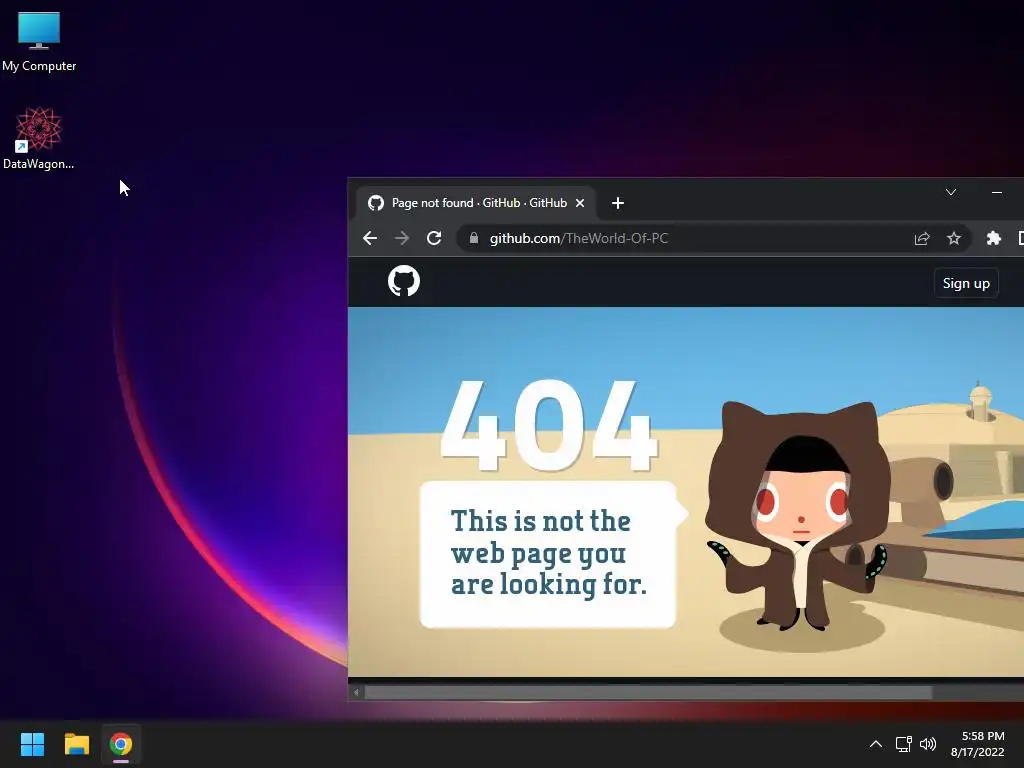Open File Explorer from the taskbar

point(76,744)
